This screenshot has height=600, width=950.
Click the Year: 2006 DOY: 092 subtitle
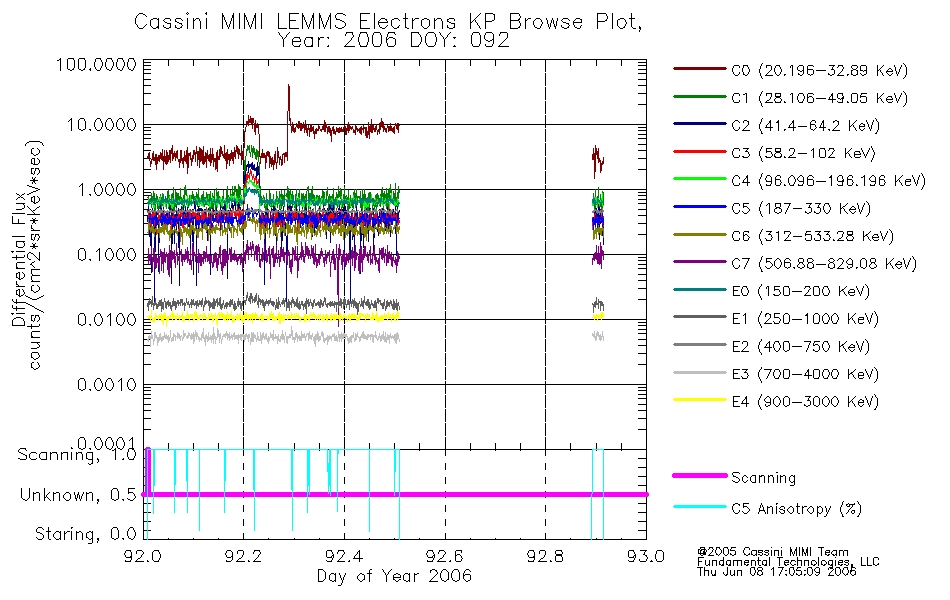point(394,41)
